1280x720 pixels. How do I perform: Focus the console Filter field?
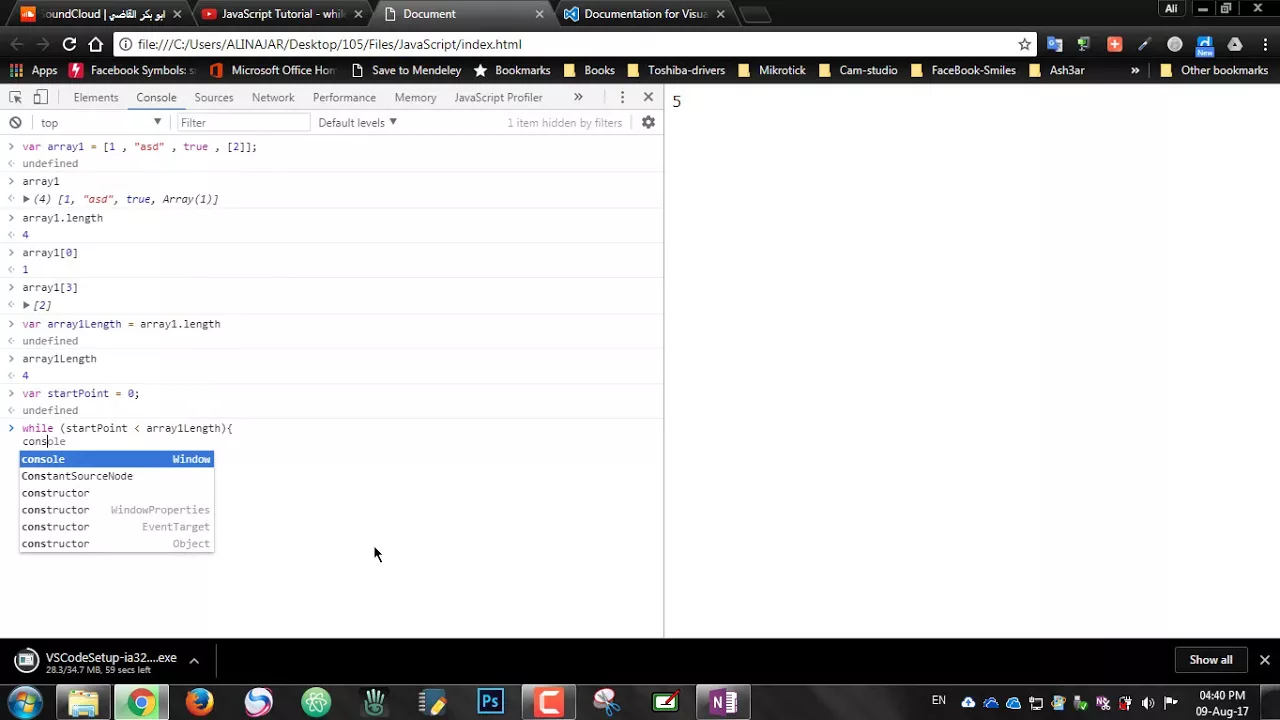243,122
